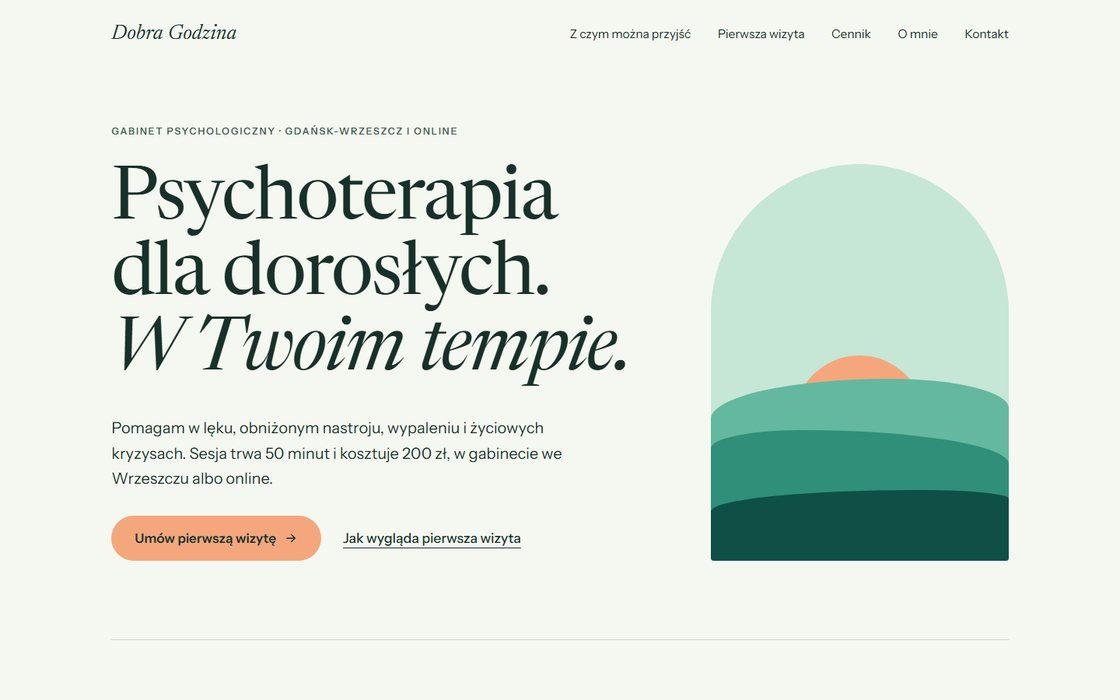Image resolution: width=1120 pixels, height=700 pixels.
Task: Go to 'Z czym można przyjść' menu item
Action: pos(630,34)
